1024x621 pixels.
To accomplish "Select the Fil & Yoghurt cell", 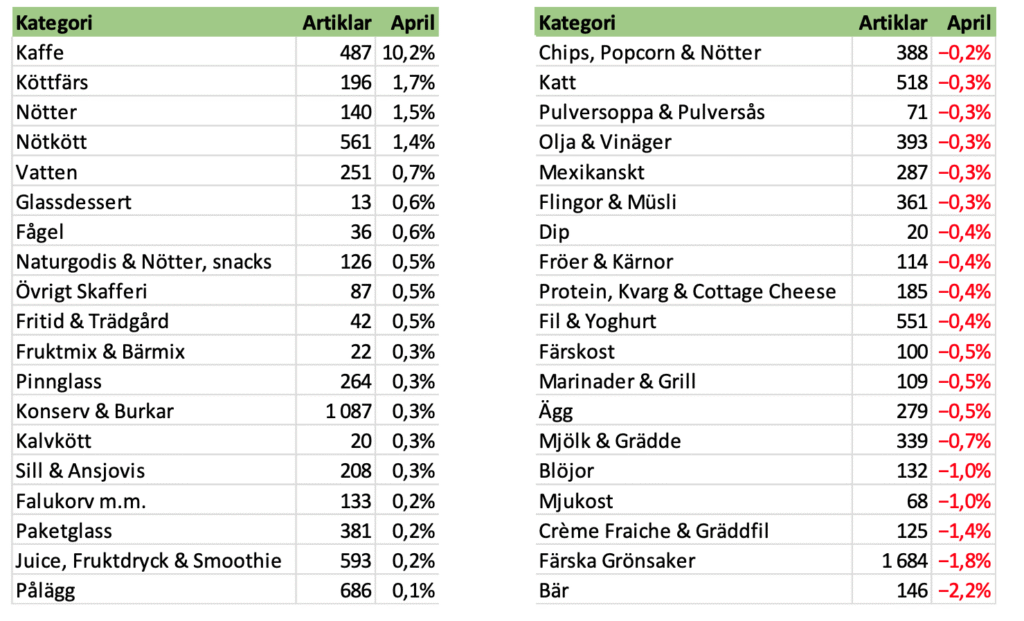I will click(597, 322).
